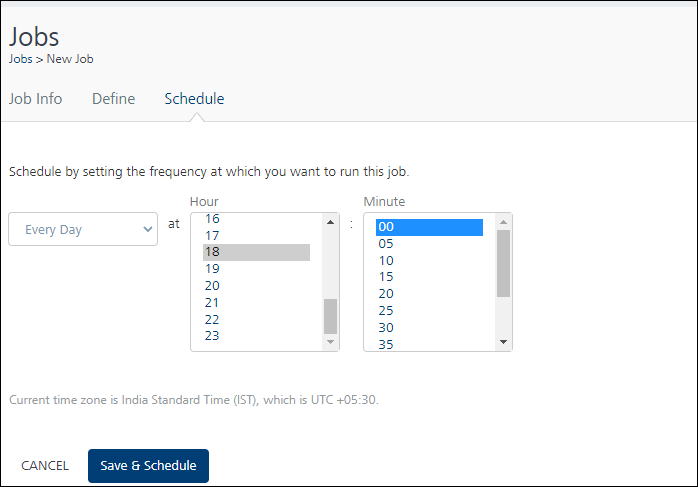The height and width of the screenshot is (487, 698).
Task: Click the Hour list scroll down arrow
Action: point(330,342)
